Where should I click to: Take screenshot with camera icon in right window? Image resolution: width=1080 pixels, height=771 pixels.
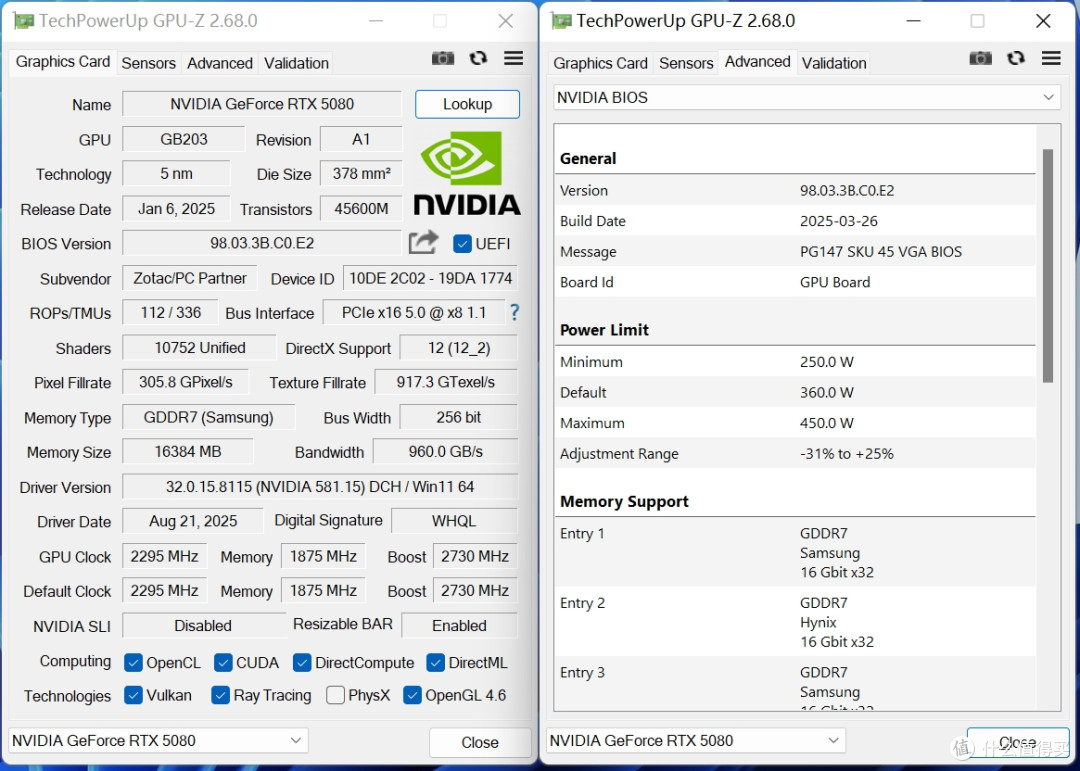[x=980, y=59]
